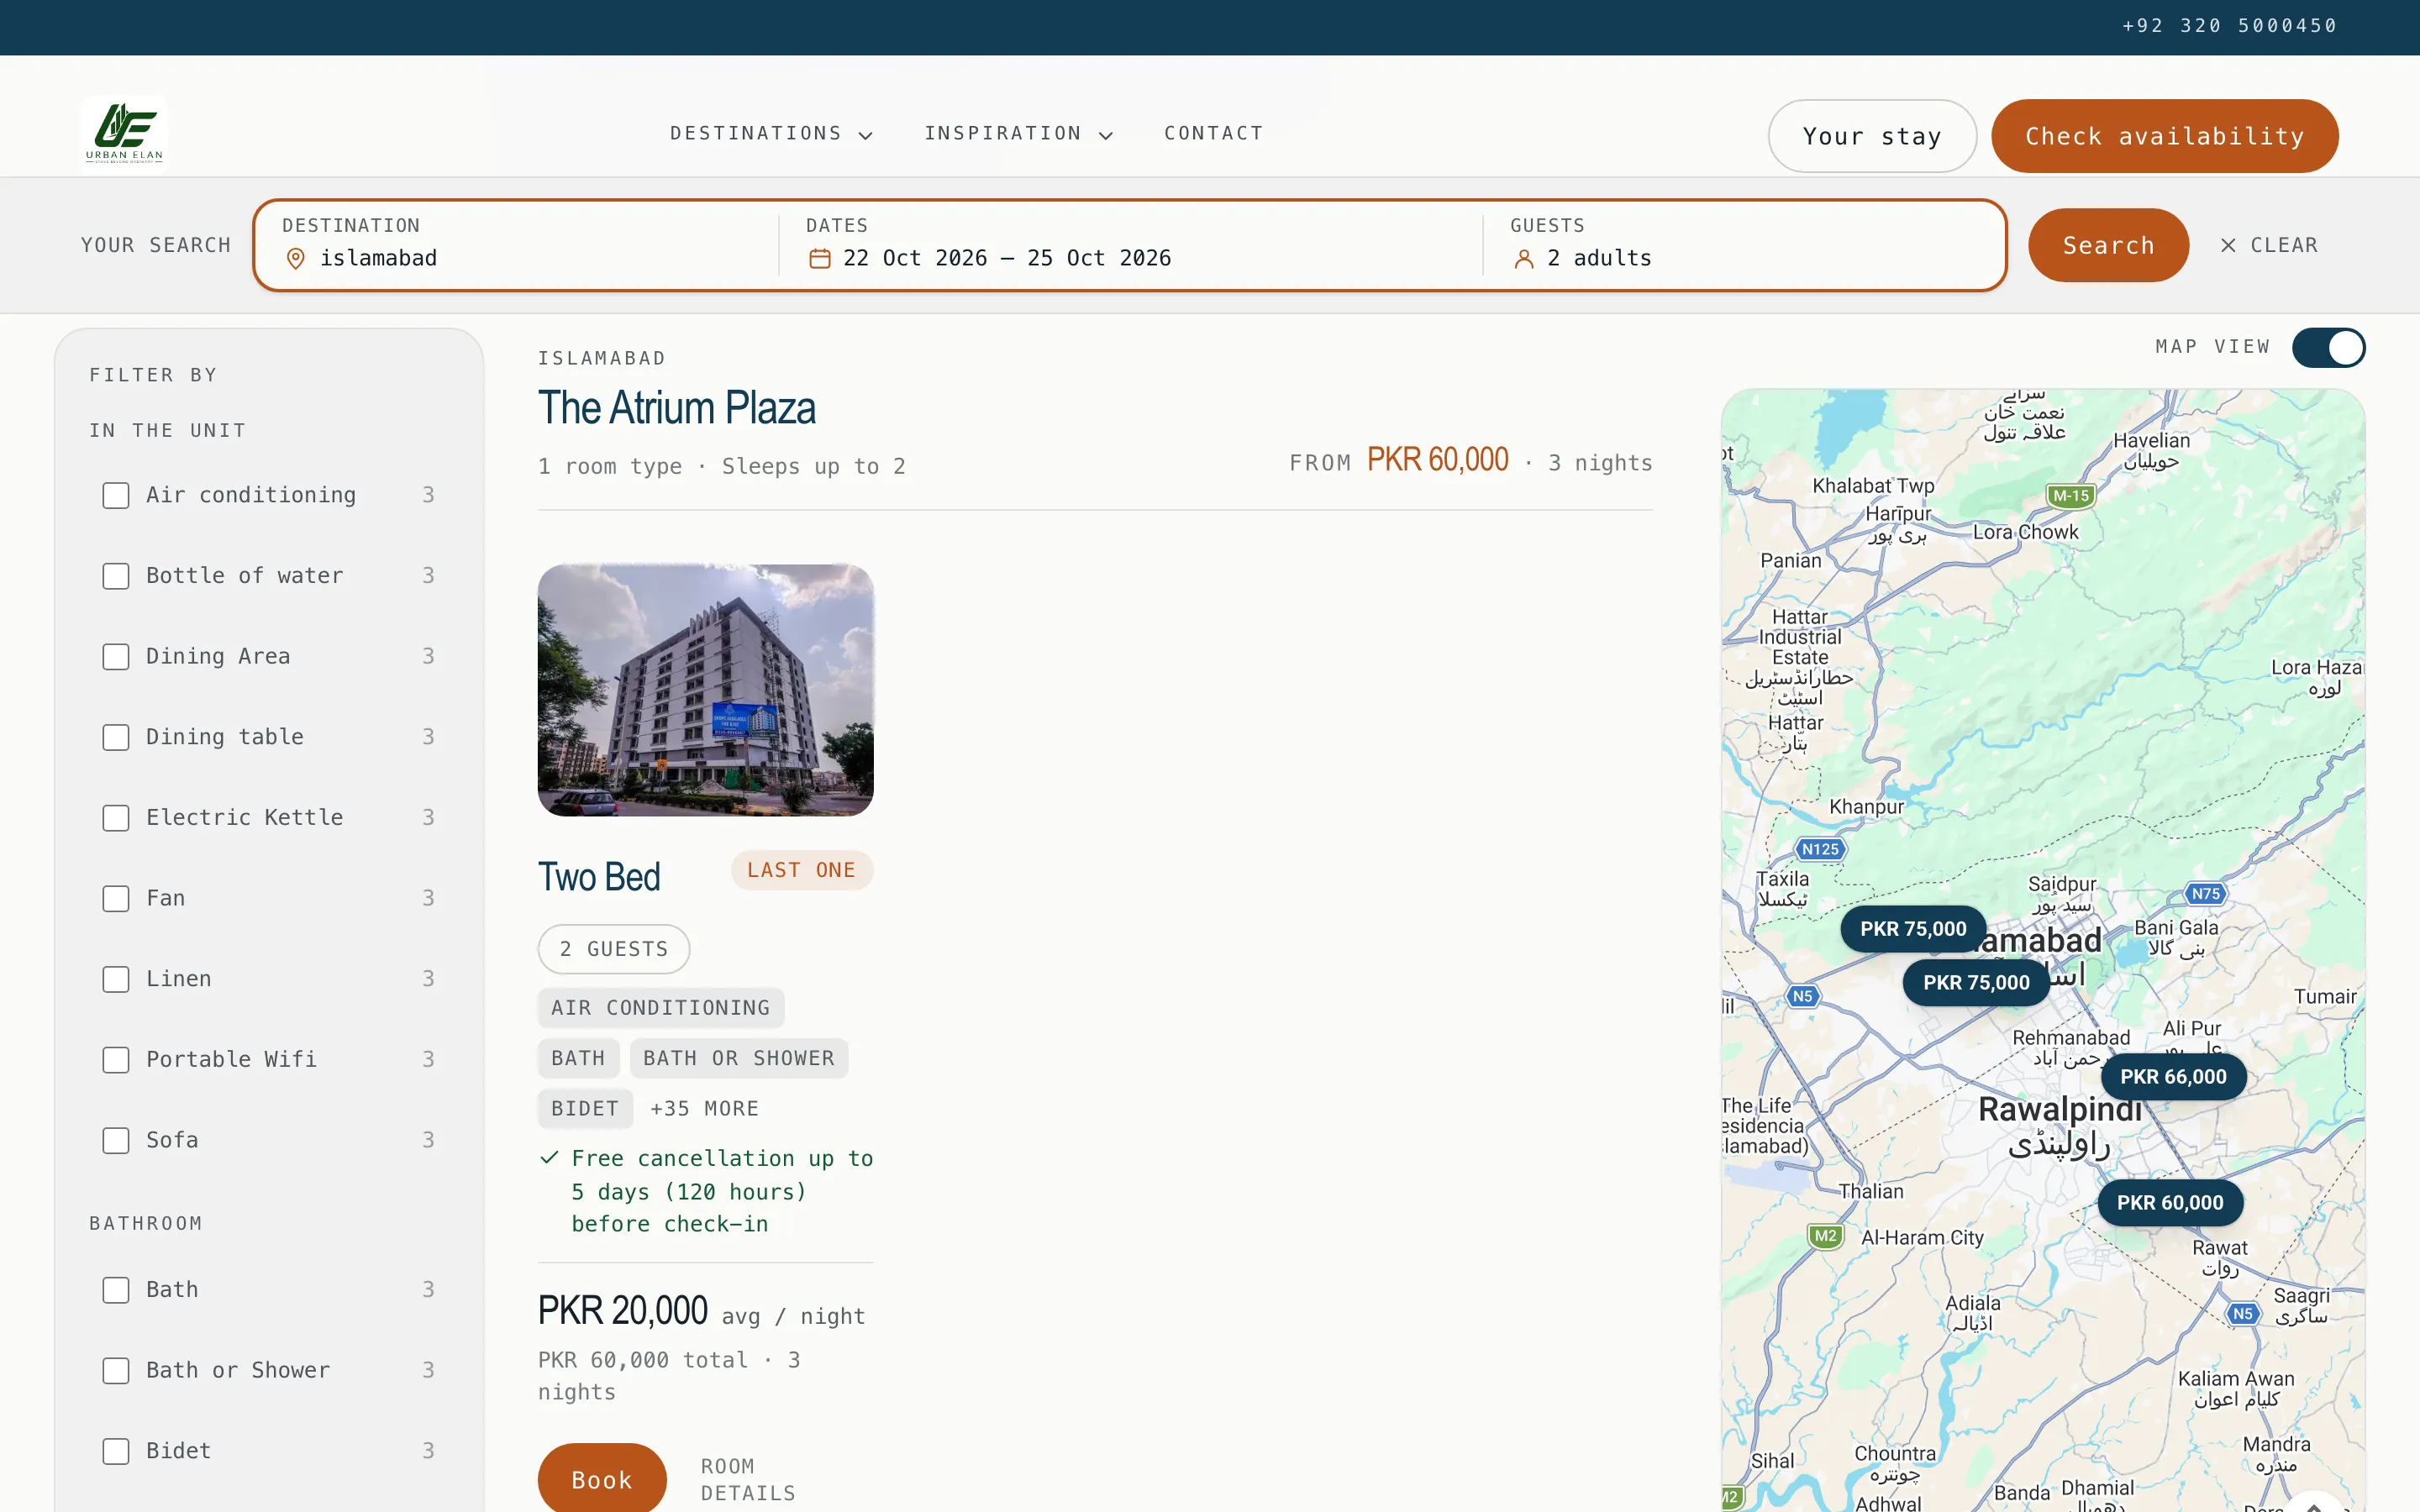The width and height of the screenshot is (2420, 1512).
Task: Click the 2 GUESTS tag
Action: 613,949
